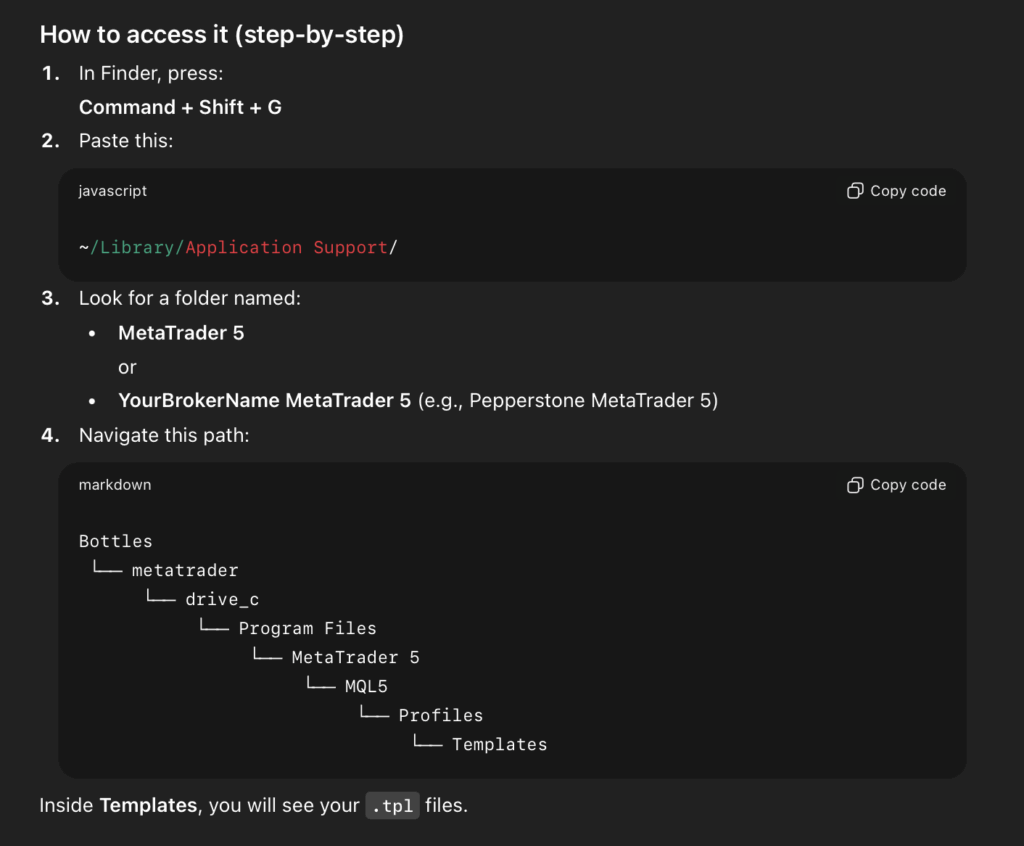Click the bold "Templates" word in the final sentence

148,805
